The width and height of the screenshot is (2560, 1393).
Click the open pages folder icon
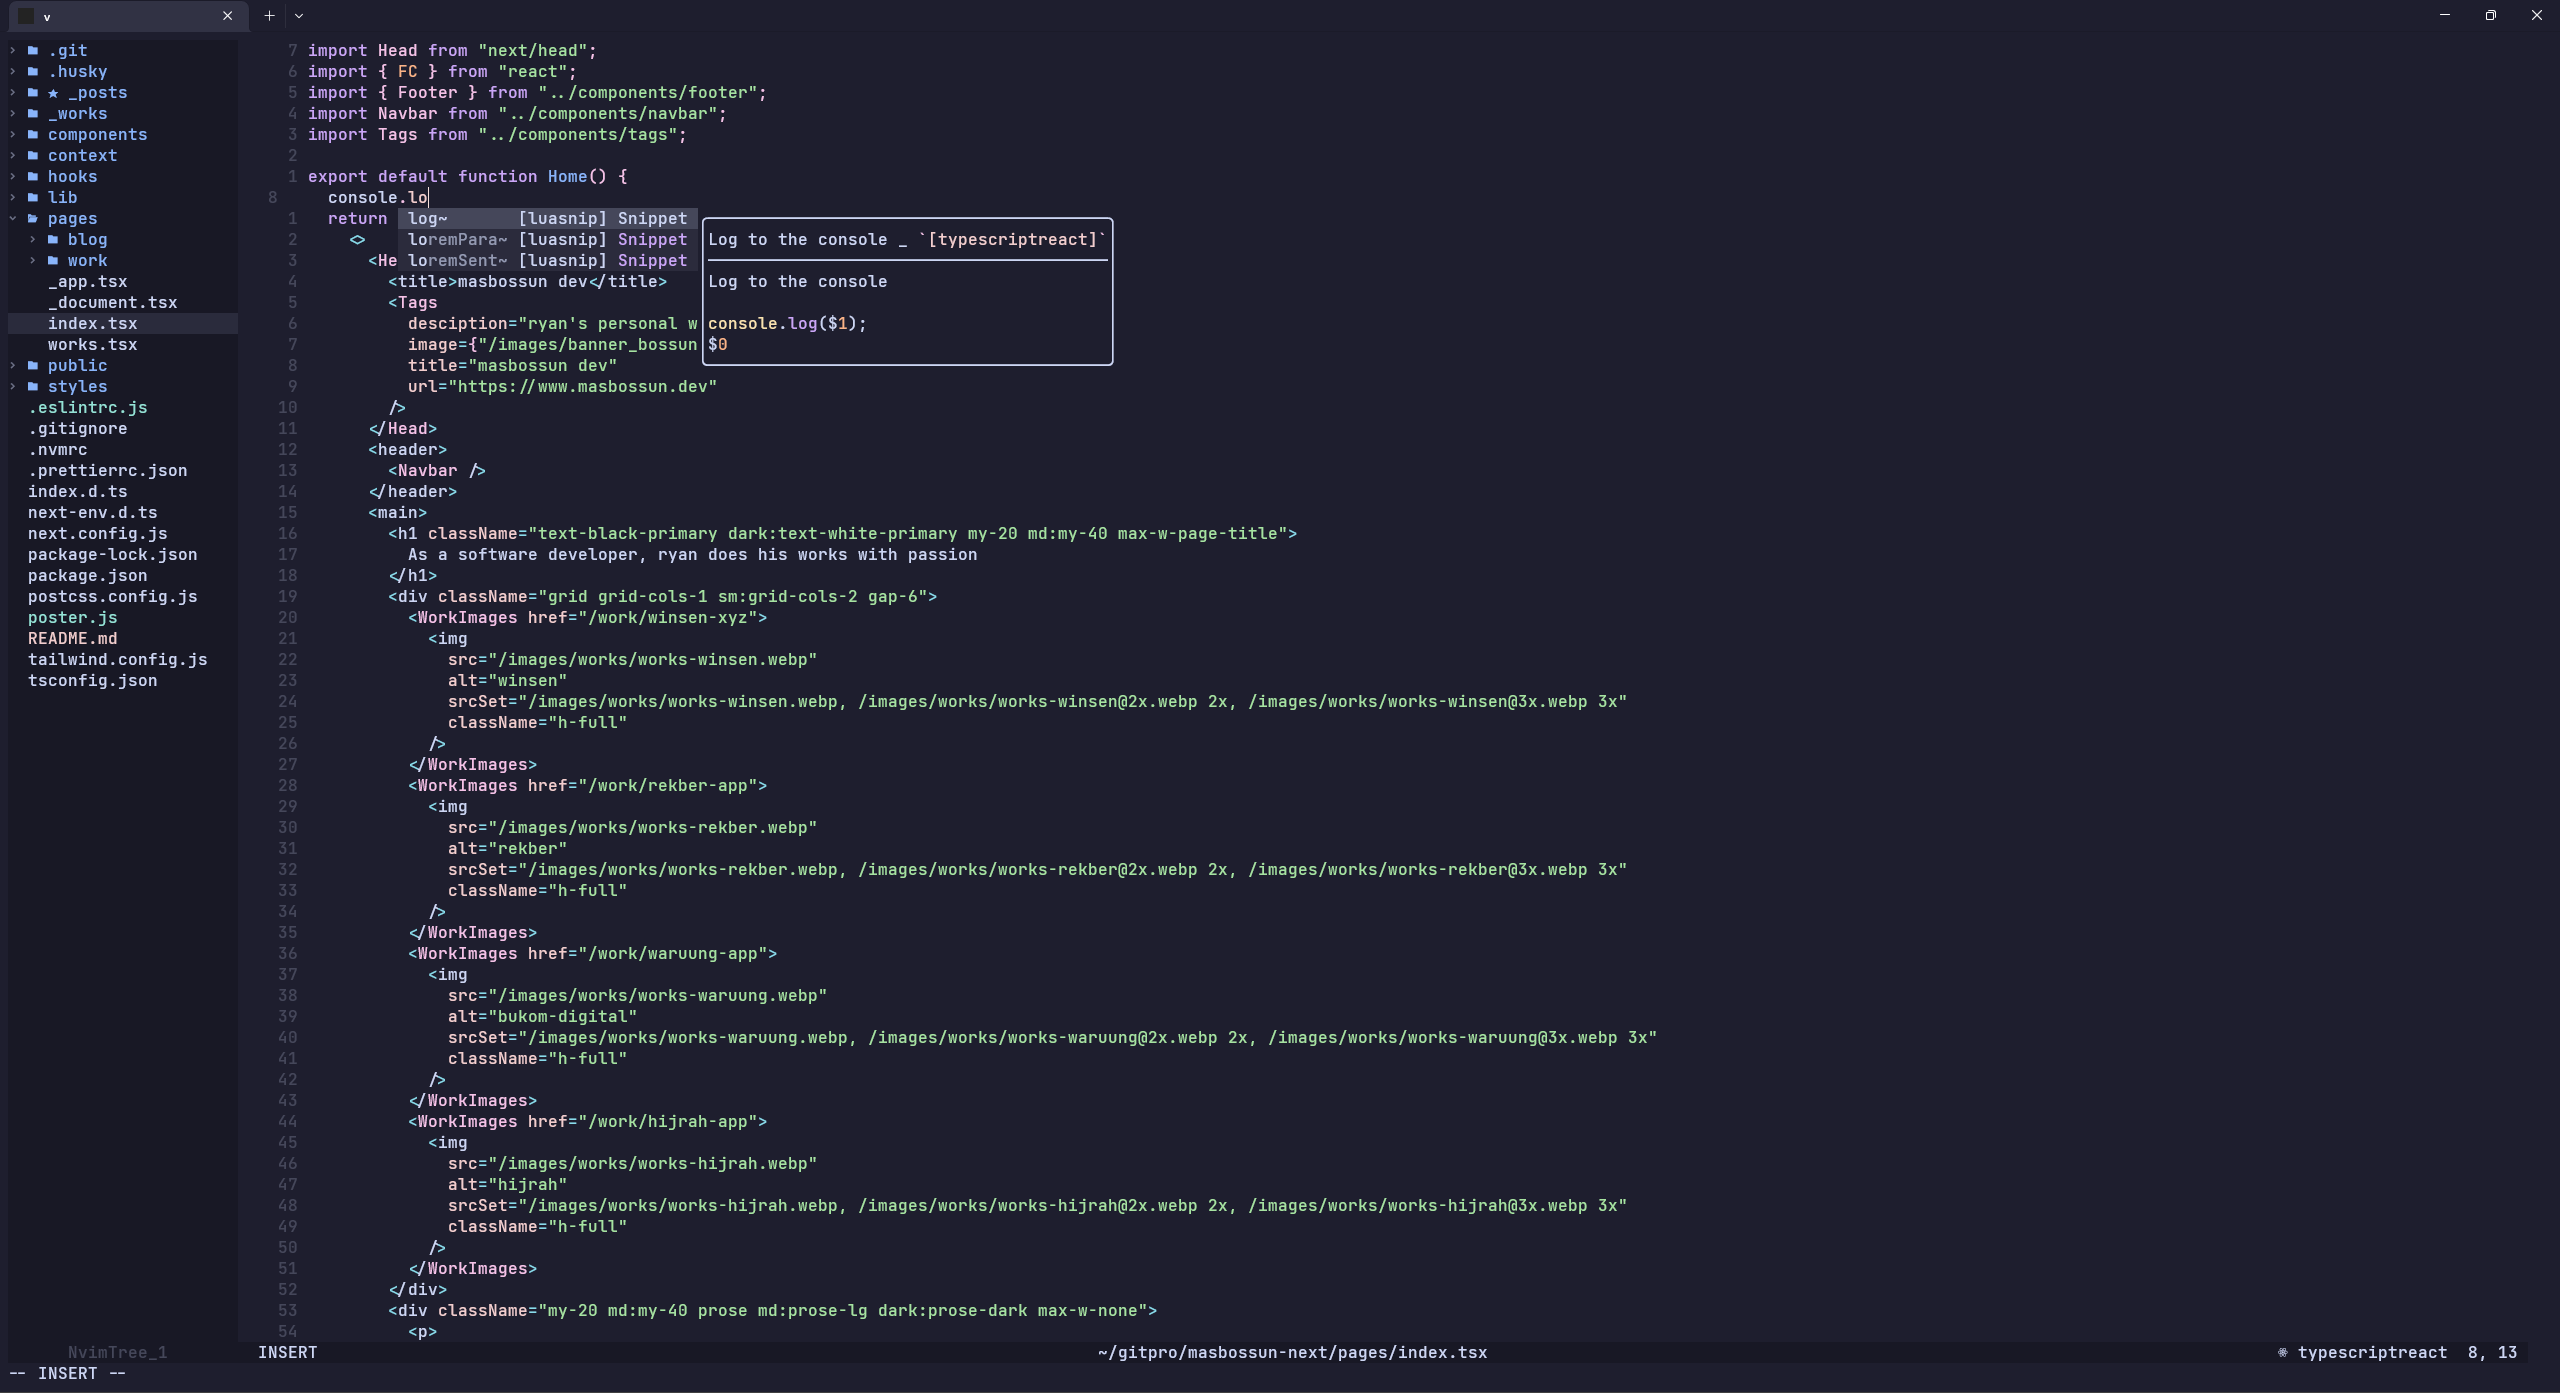pos(33,218)
